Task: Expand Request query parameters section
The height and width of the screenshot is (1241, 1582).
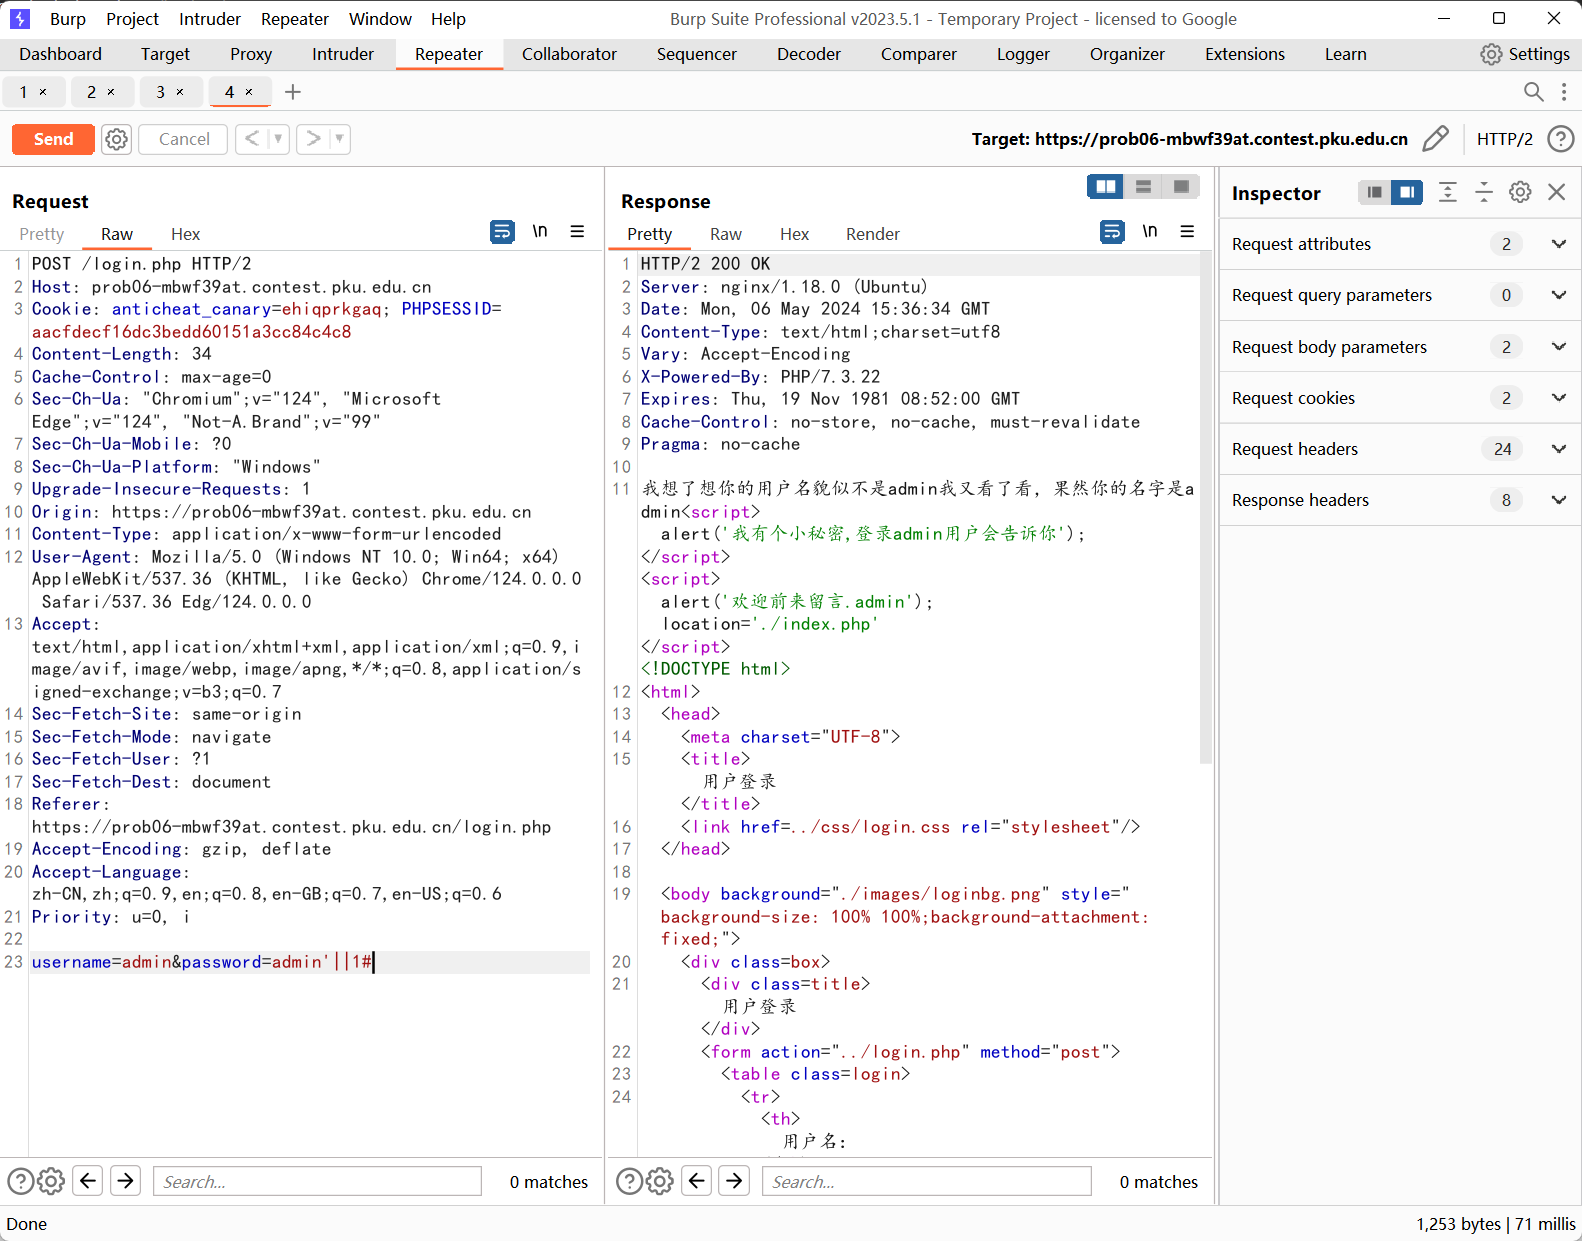Action: point(1400,295)
